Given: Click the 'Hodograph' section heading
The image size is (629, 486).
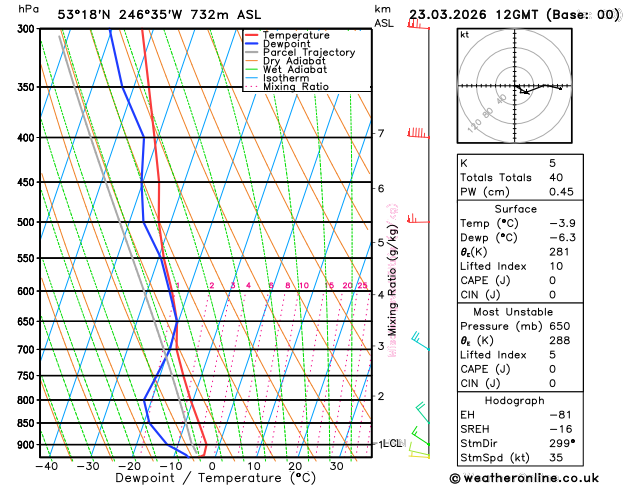Looking at the screenshot, I should (515, 401).
